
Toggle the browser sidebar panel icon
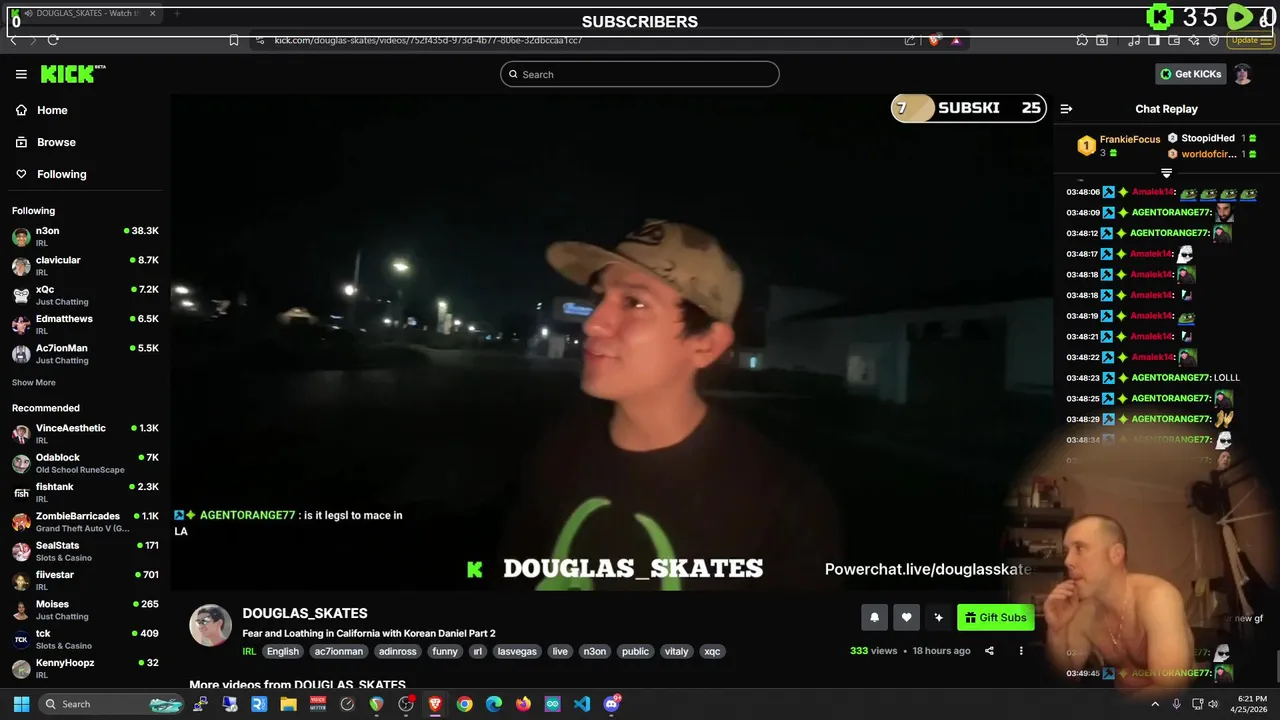(x=1154, y=40)
